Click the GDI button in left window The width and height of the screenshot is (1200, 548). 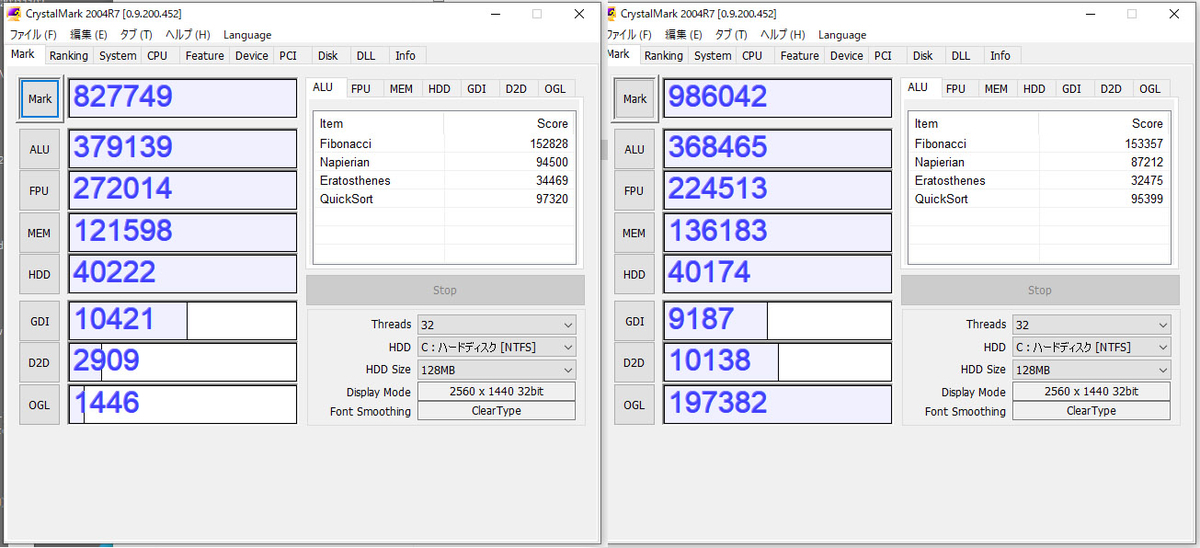coord(40,321)
